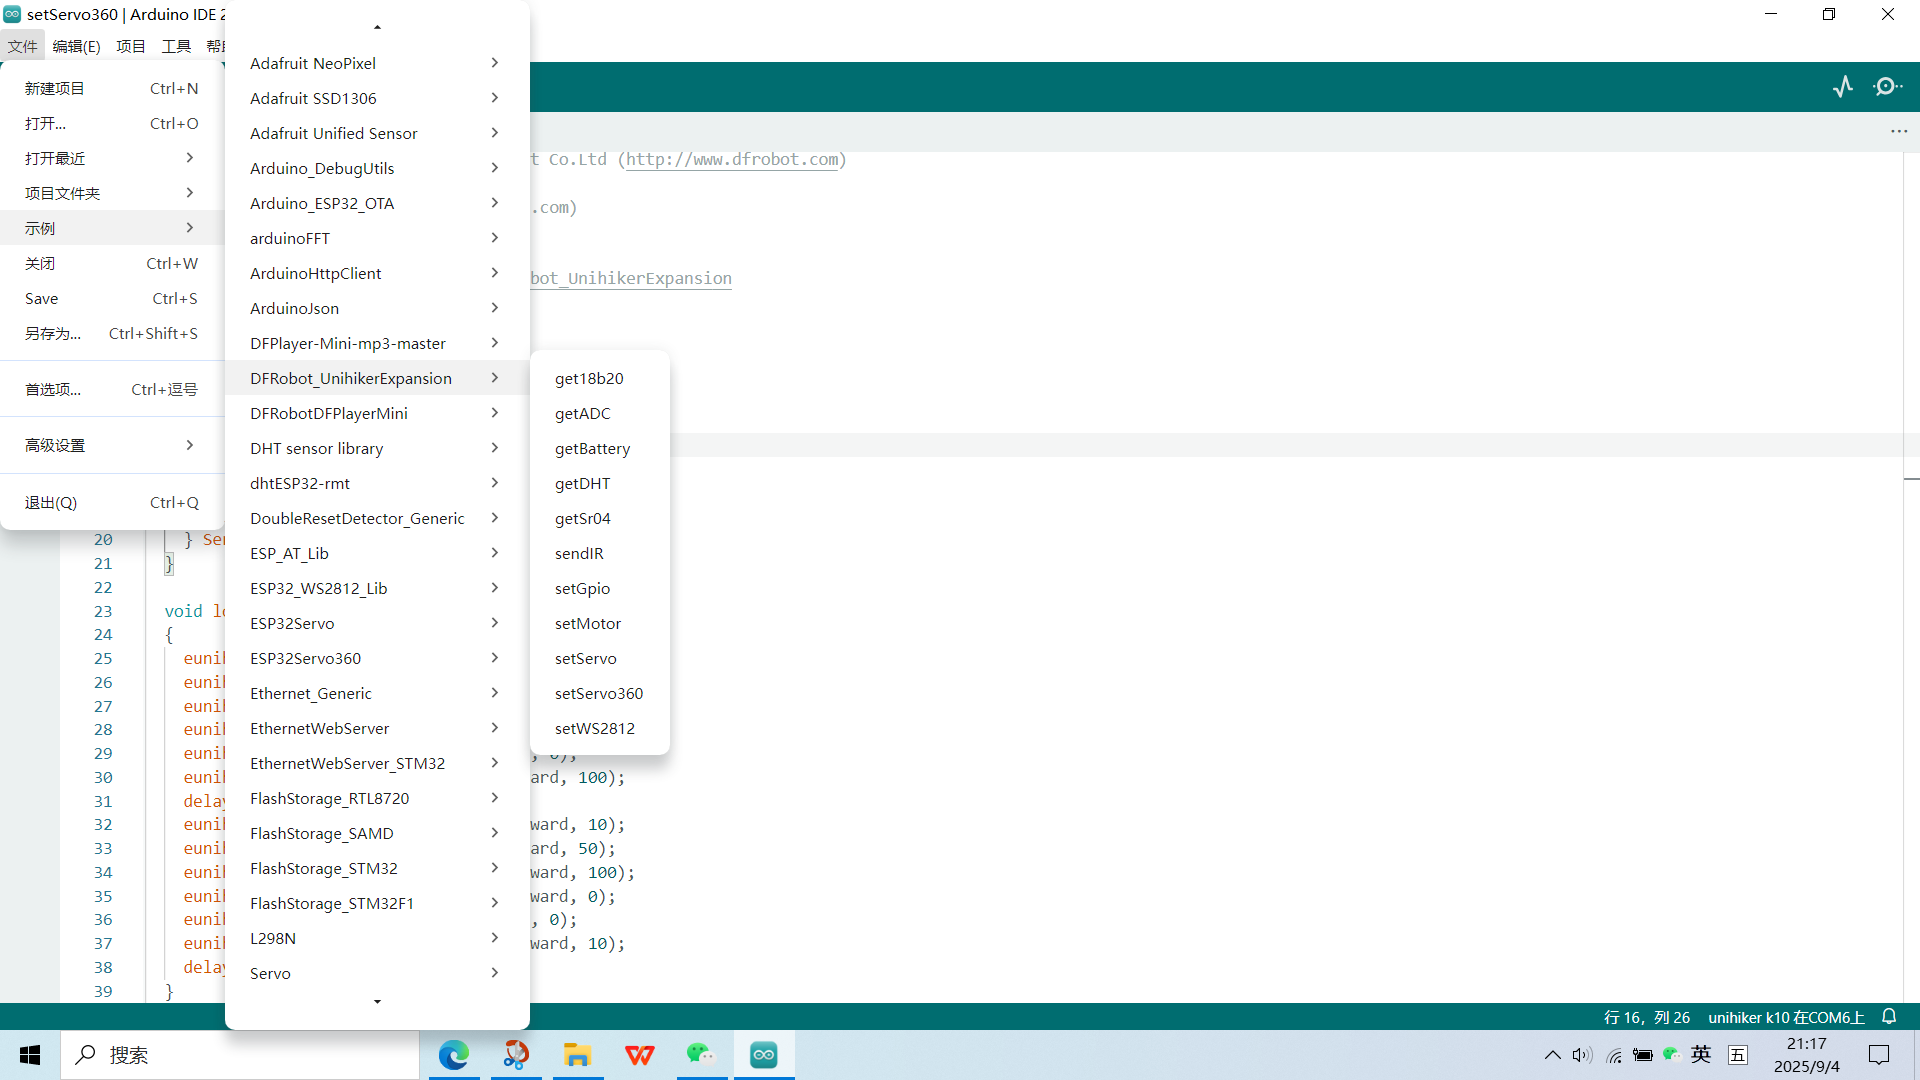Expand DHT sensor library submenu

coord(377,448)
